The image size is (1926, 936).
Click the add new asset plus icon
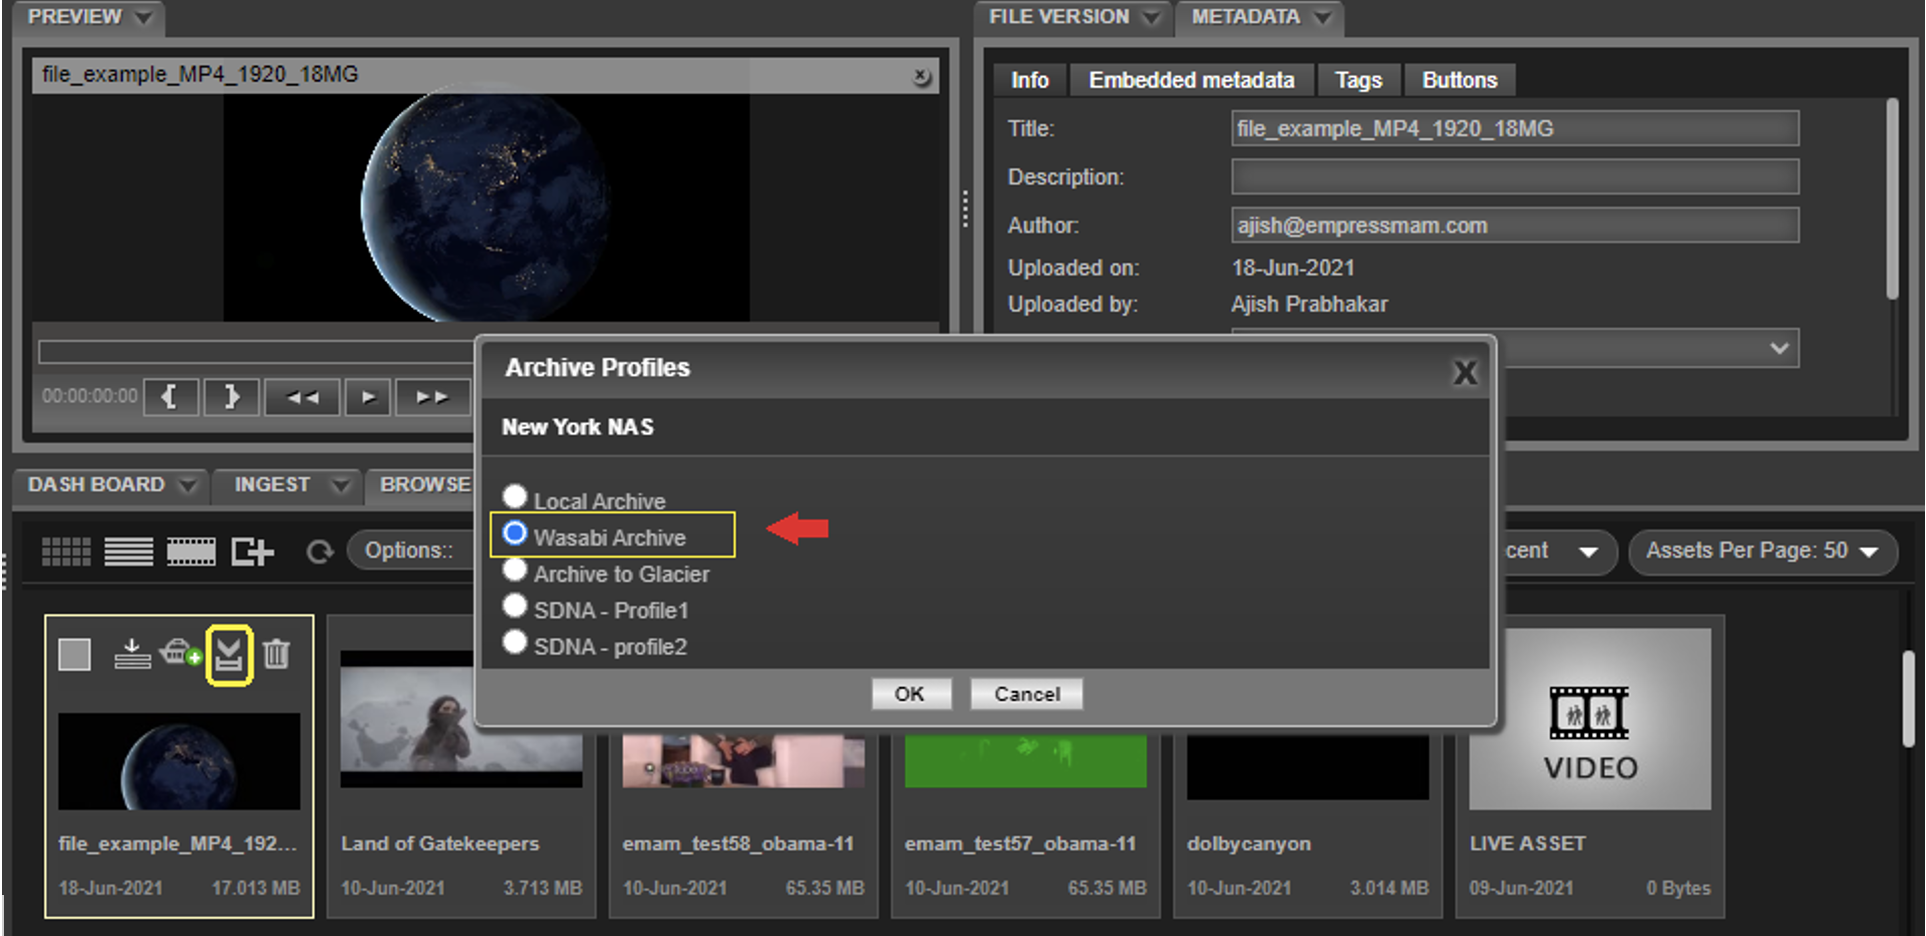click(252, 551)
